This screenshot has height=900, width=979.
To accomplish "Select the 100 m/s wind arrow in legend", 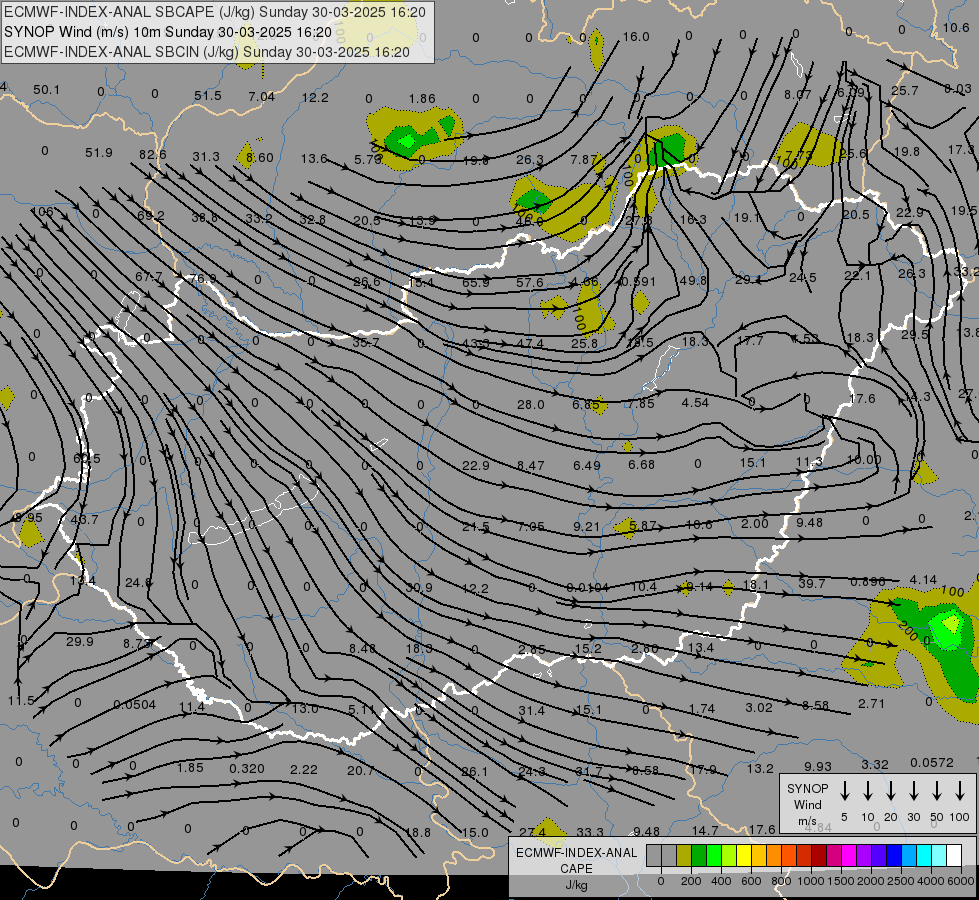I will click(960, 790).
